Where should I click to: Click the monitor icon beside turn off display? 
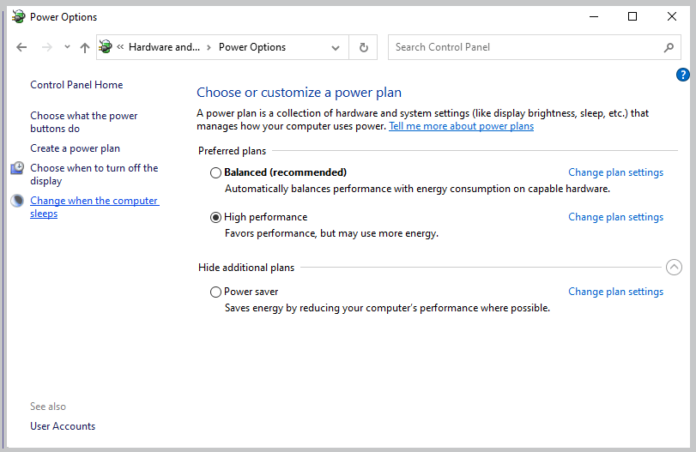[17, 169]
